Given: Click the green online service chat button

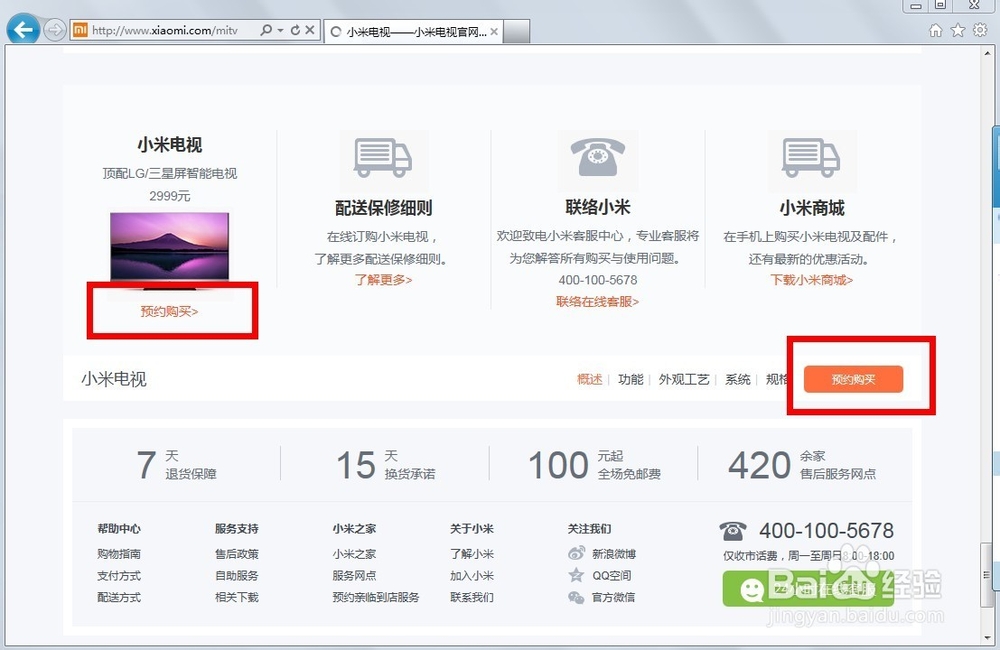Looking at the screenshot, I should pyautogui.click(x=808, y=588).
